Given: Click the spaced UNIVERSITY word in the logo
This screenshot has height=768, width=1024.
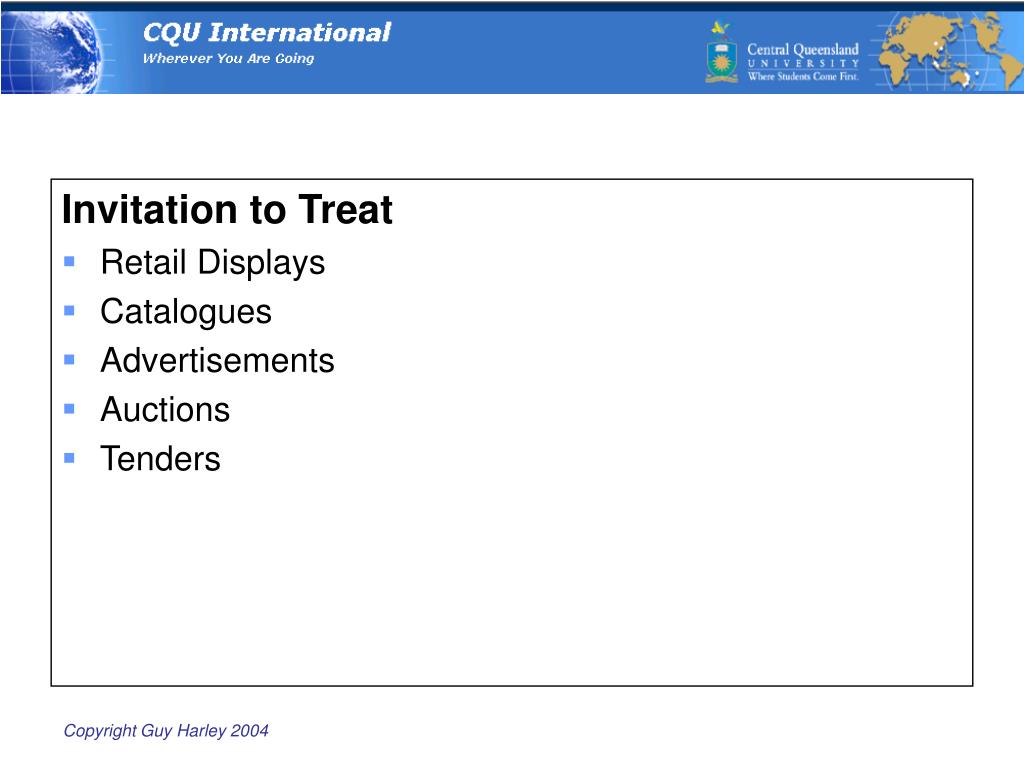Looking at the screenshot, I should pyautogui.click(x=803, y=63).
